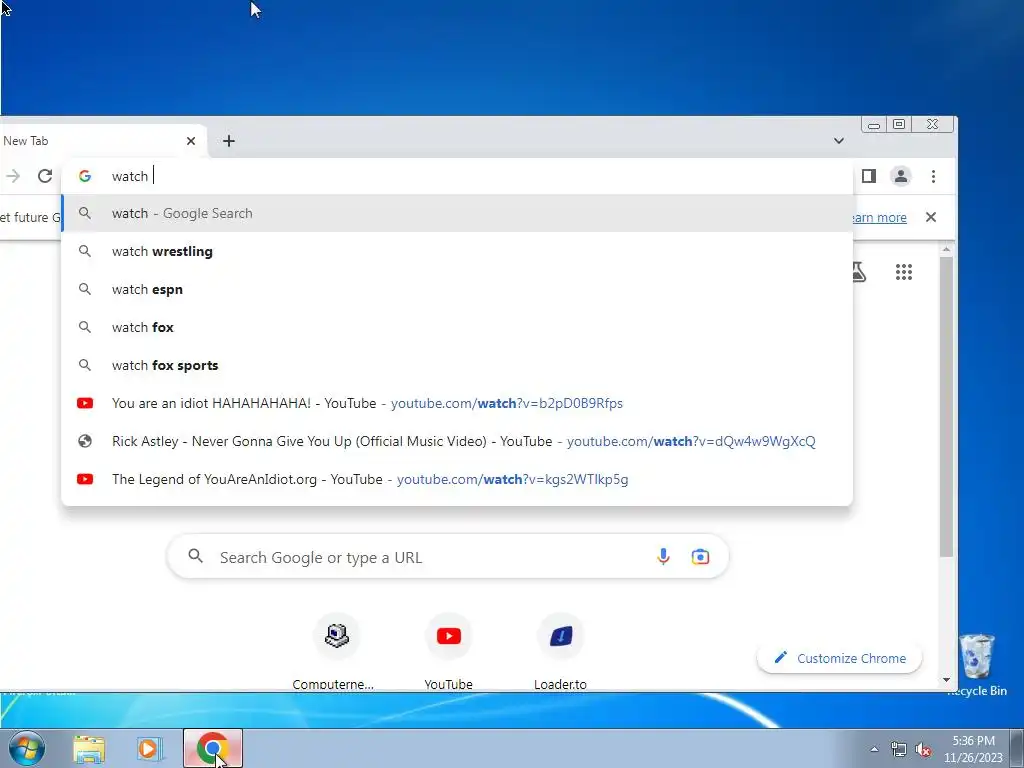This screenshot has height=768, width=1024.
Task: Click the scrollbar up arrow
Action: pyautogui.click(x=946, y=249)
